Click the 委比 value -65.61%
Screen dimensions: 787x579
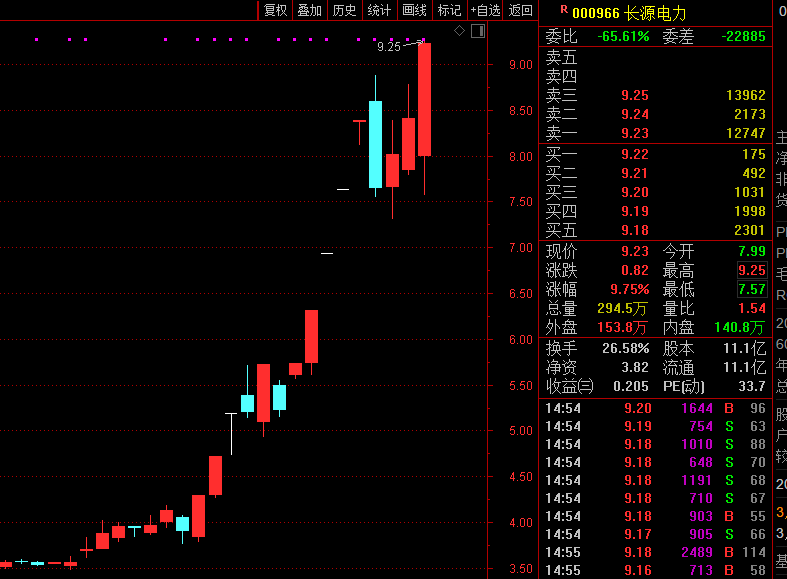click(623, 37)
